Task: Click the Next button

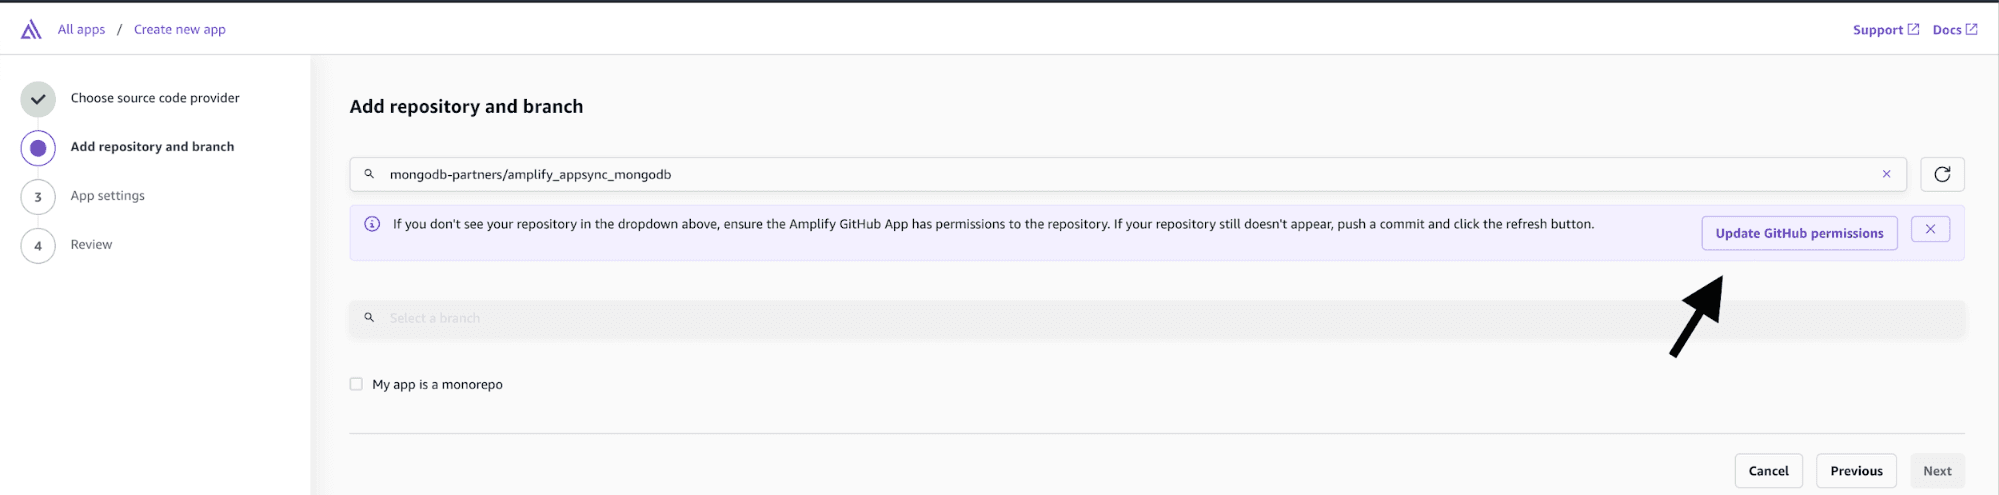Action: [1937, 471]
